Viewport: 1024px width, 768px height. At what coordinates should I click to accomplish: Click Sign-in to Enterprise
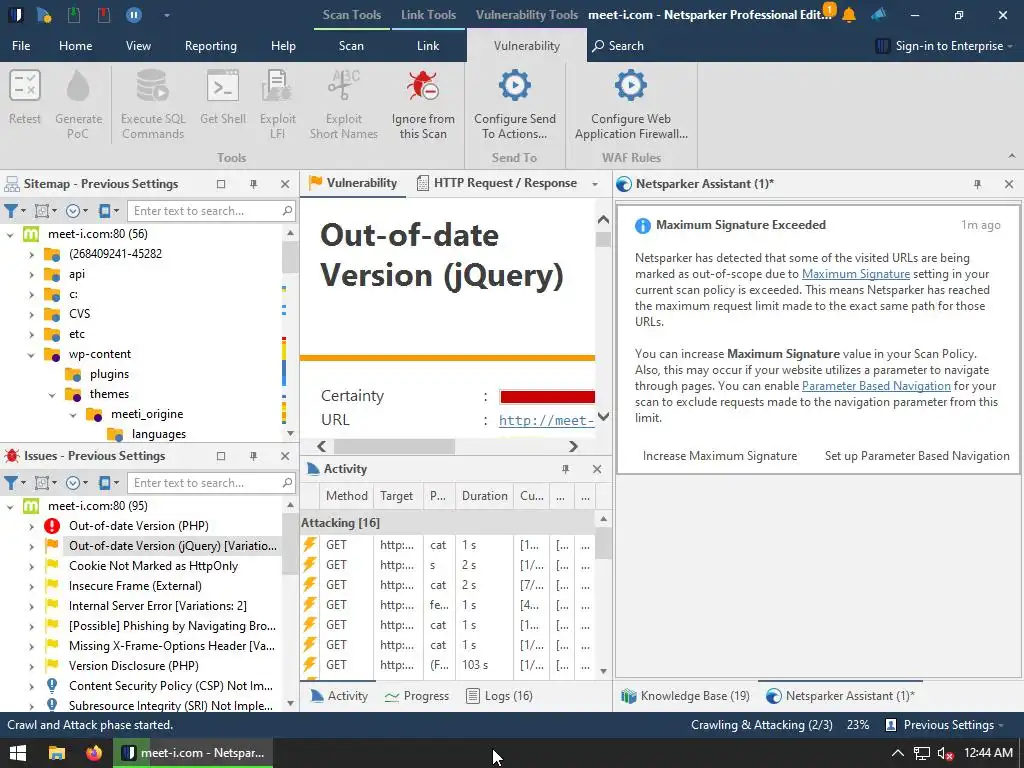coord(944,46)
